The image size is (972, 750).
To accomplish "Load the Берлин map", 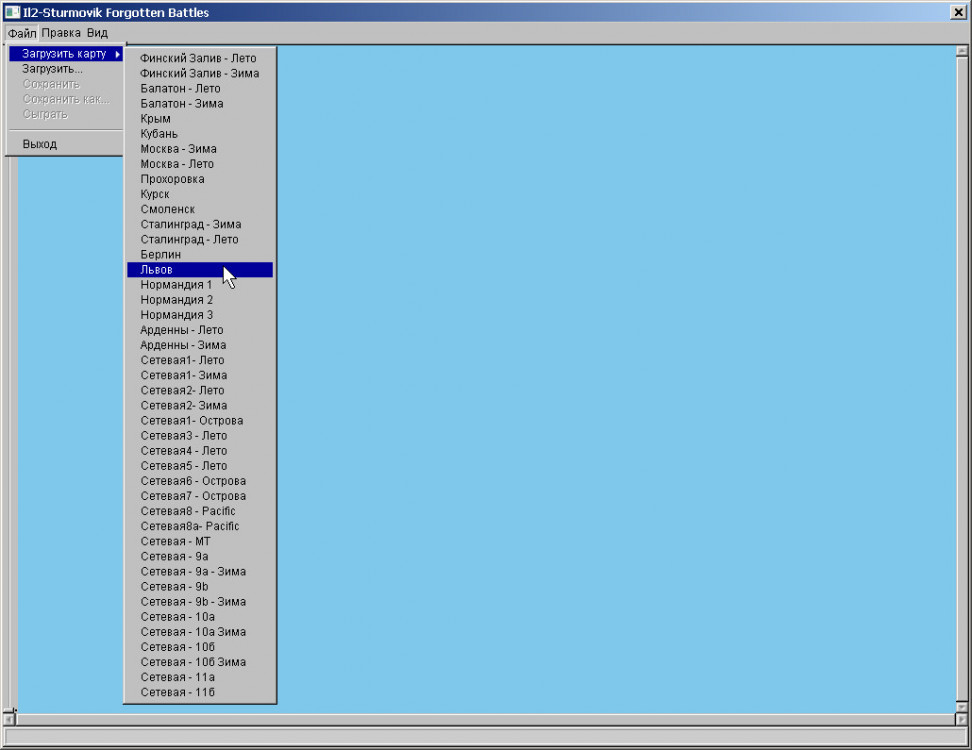I will (161, 255).
